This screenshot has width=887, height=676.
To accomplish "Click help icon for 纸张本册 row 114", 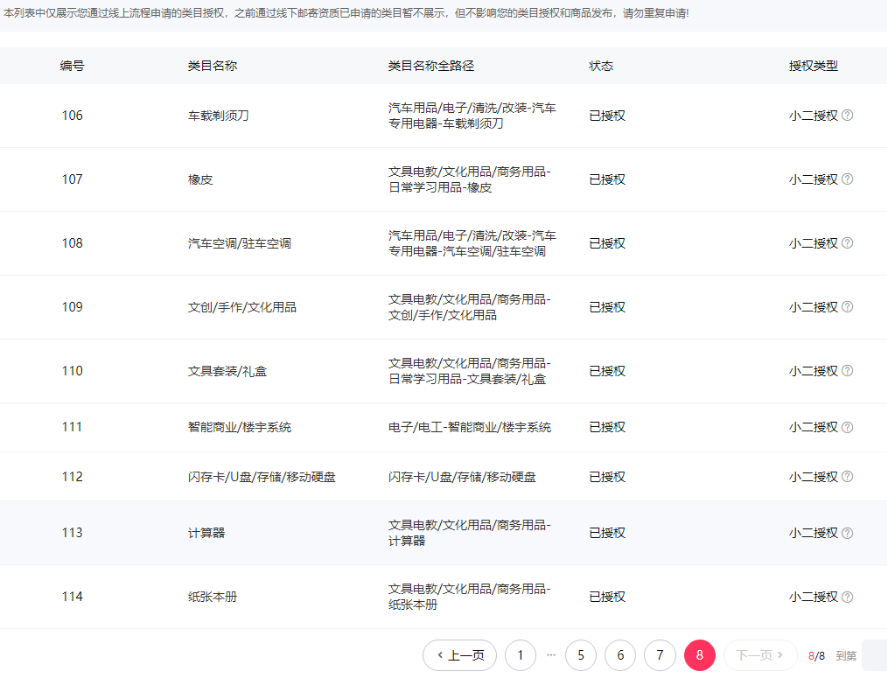I will click(x=847, y=597).
